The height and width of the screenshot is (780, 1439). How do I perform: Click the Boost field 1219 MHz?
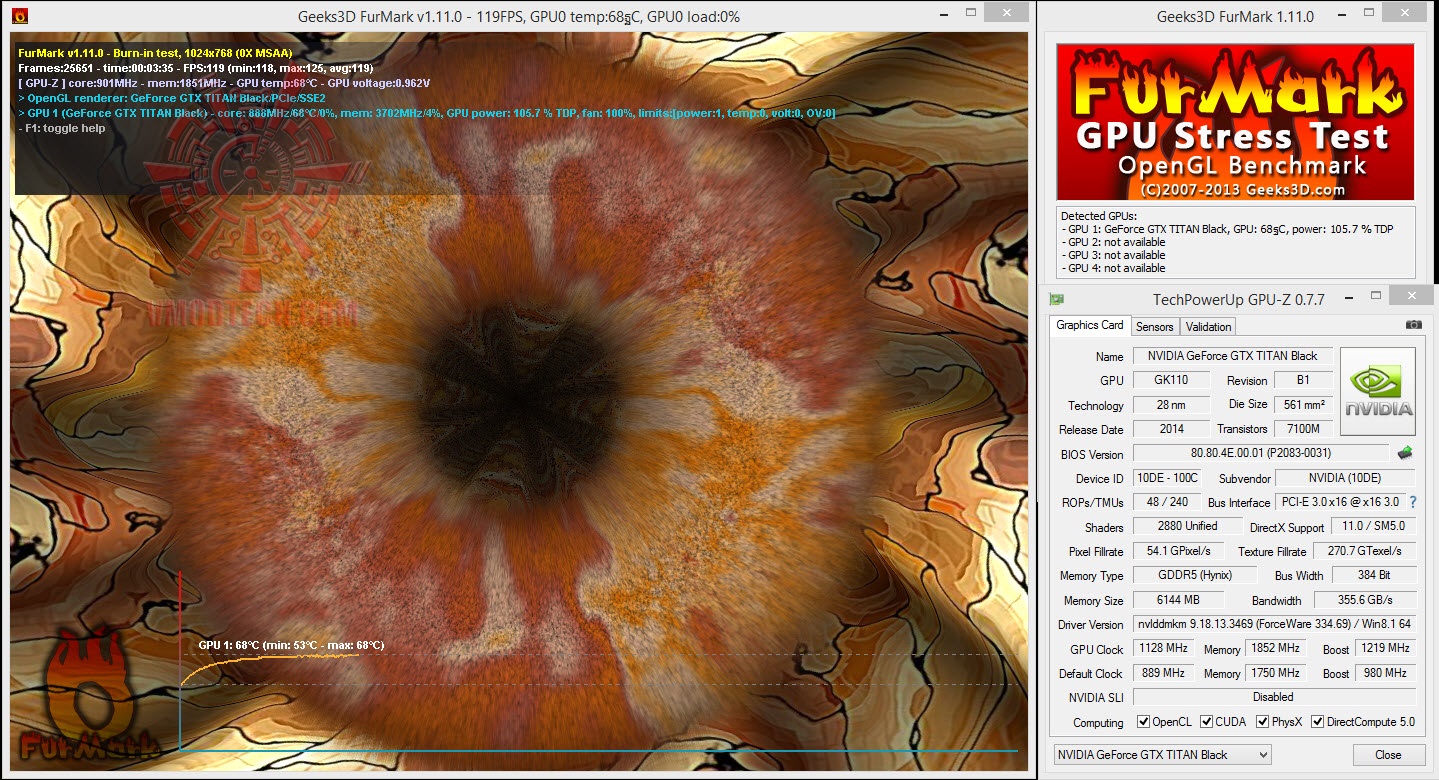(x=1385, y=649)
